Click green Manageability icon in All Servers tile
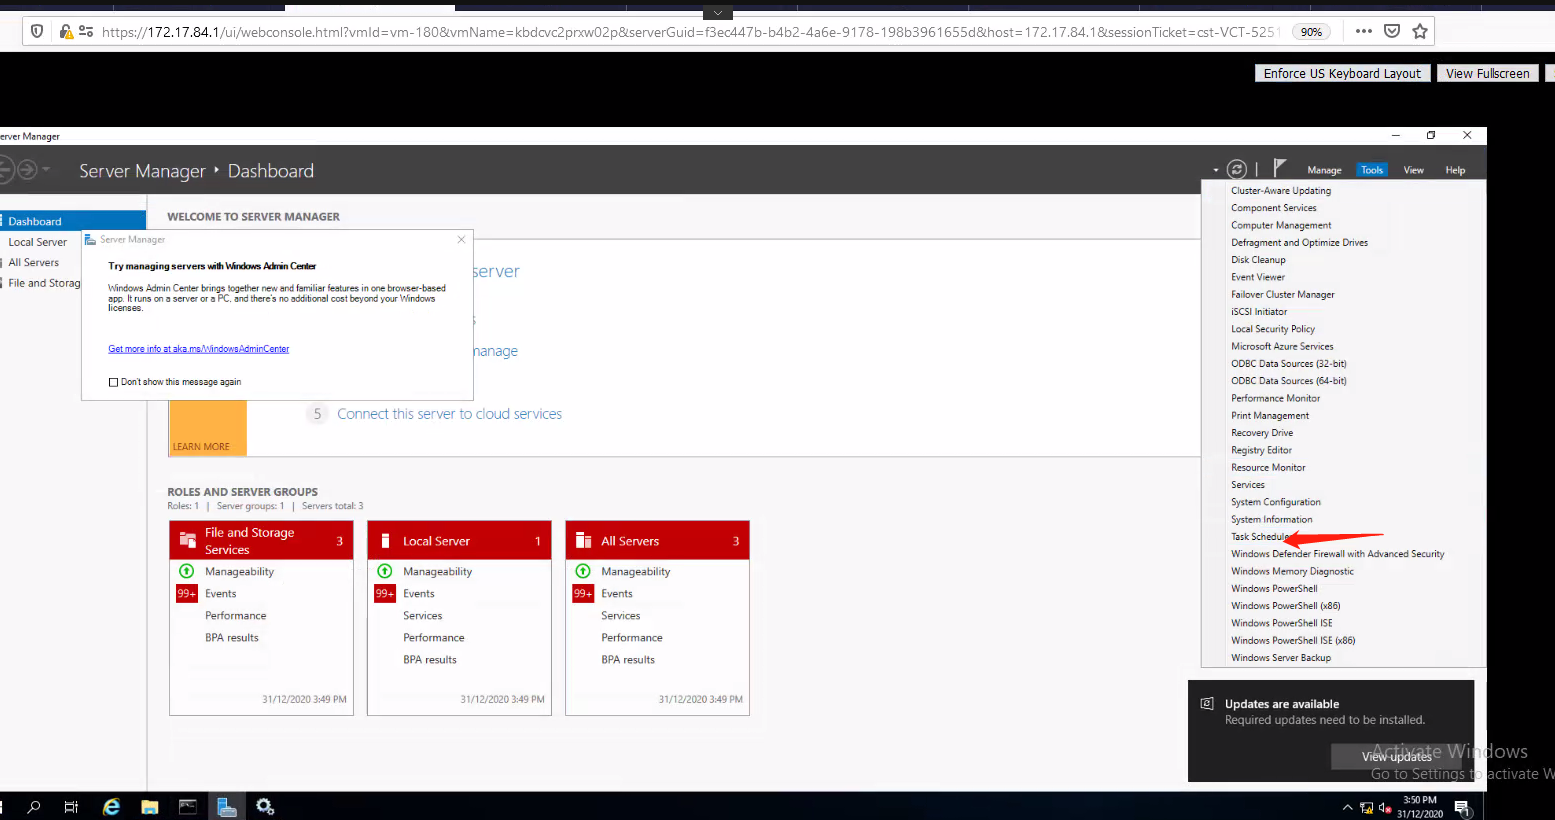The image size is (1555, 820). pos(583,571)
